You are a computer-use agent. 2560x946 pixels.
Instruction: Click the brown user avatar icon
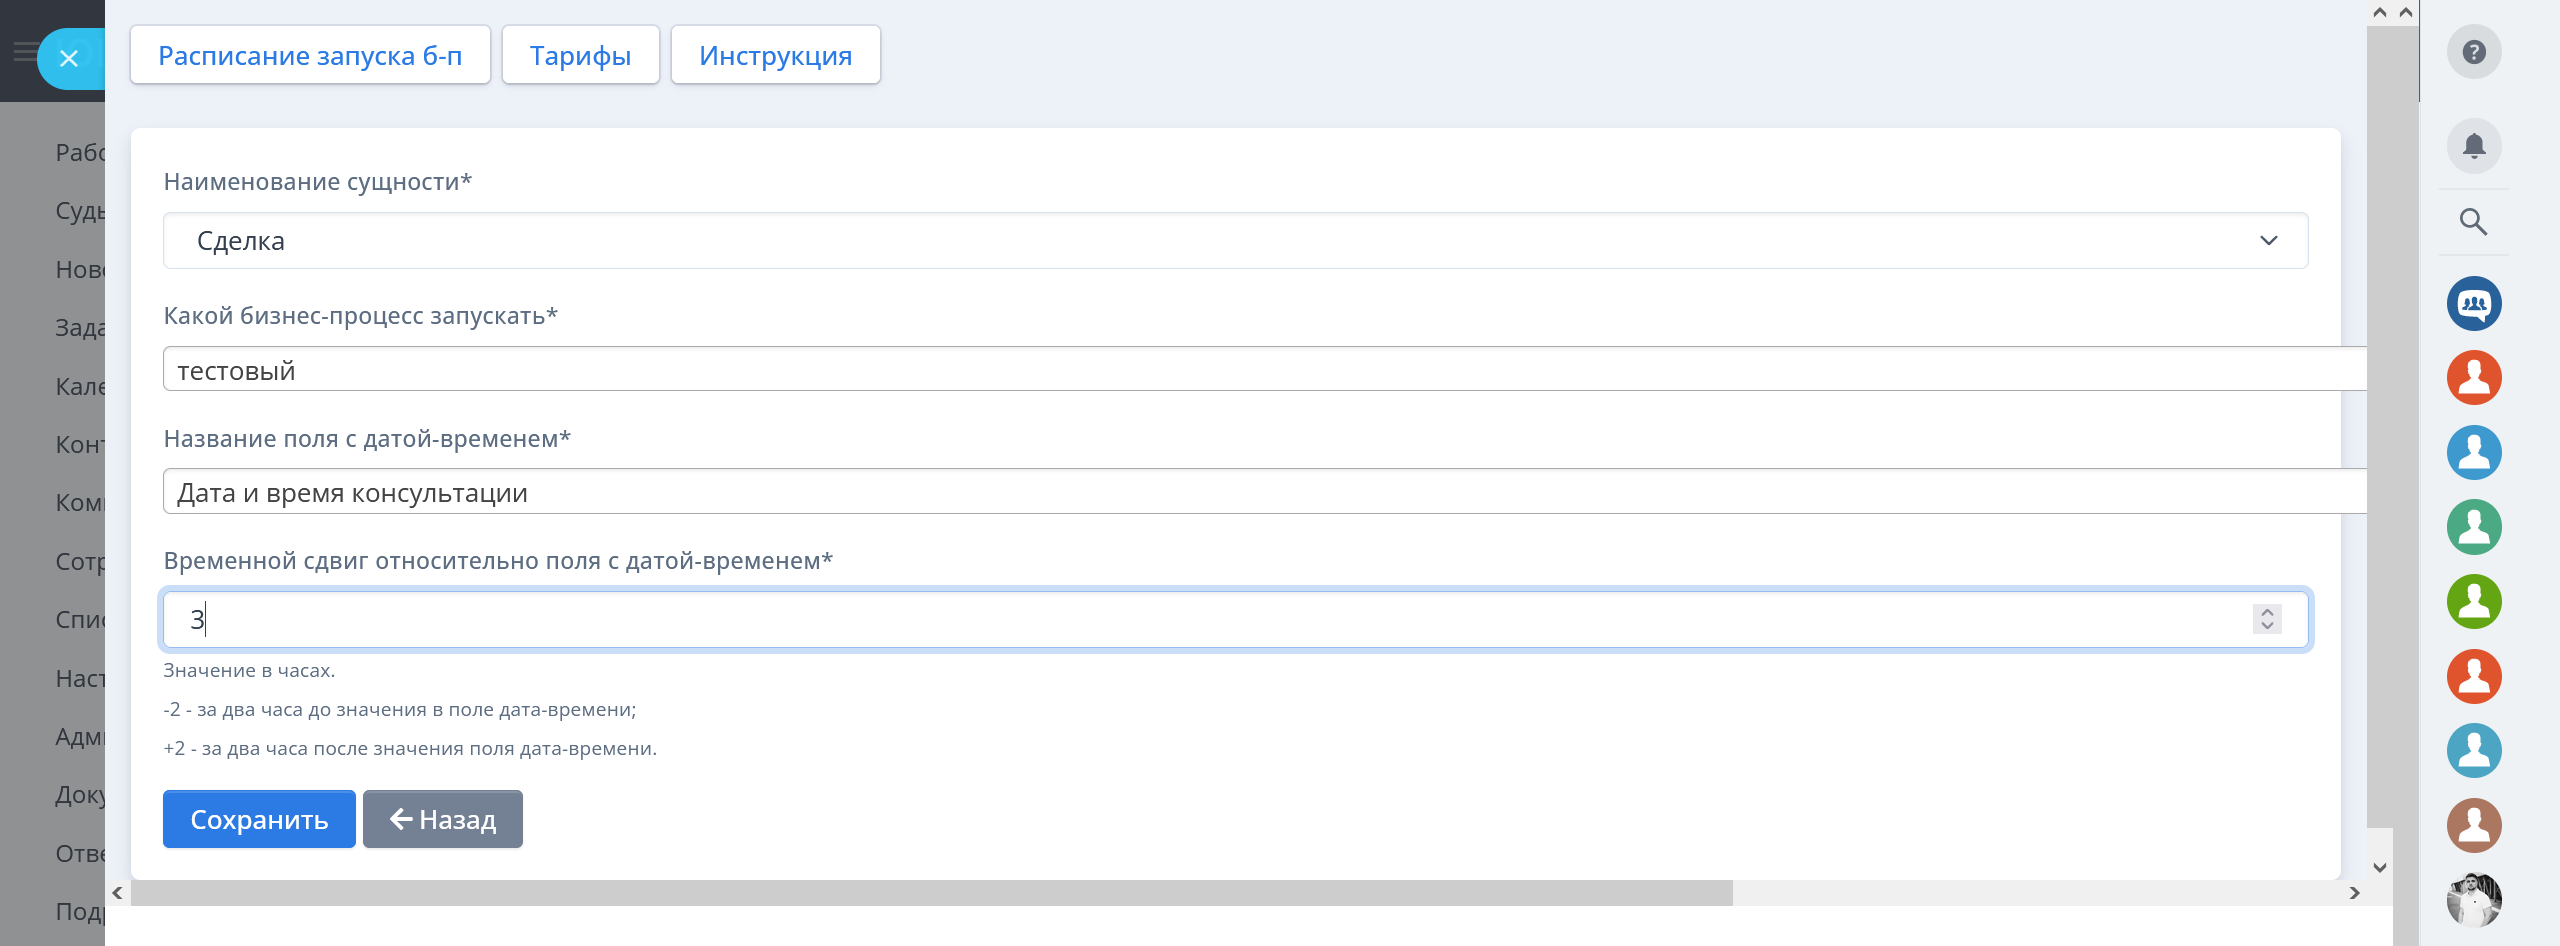pos(2474,825)
